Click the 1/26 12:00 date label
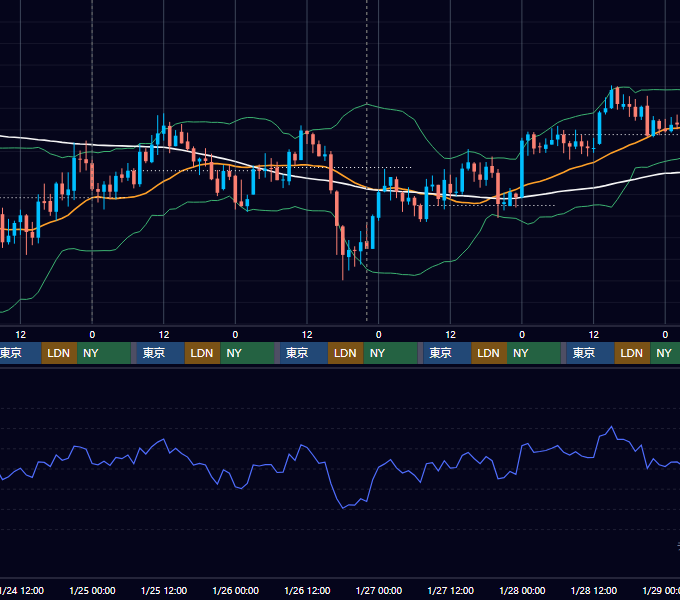This screenshot has height=600, width=680. pos(307,590)
